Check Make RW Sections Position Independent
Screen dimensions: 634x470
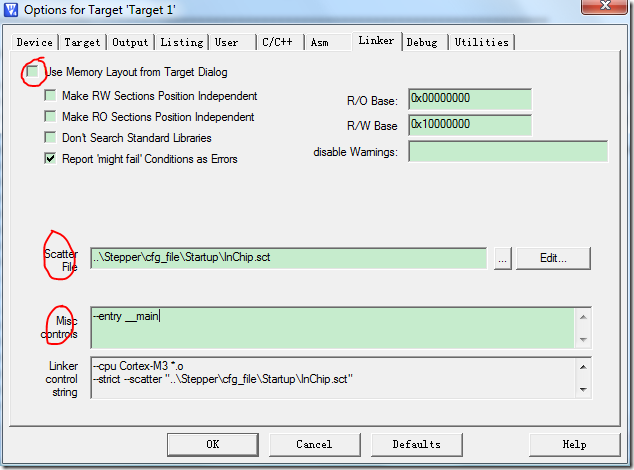click(50, 95)
